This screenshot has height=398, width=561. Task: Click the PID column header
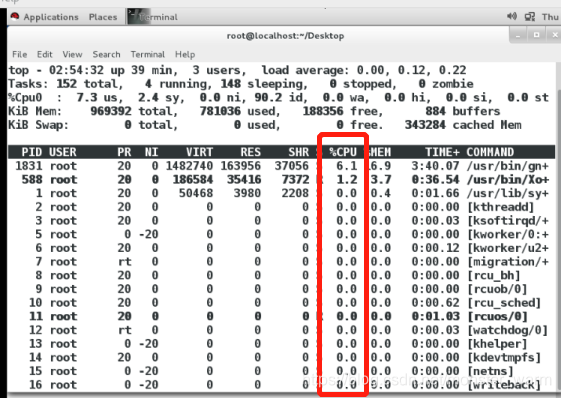pos(31,152)
